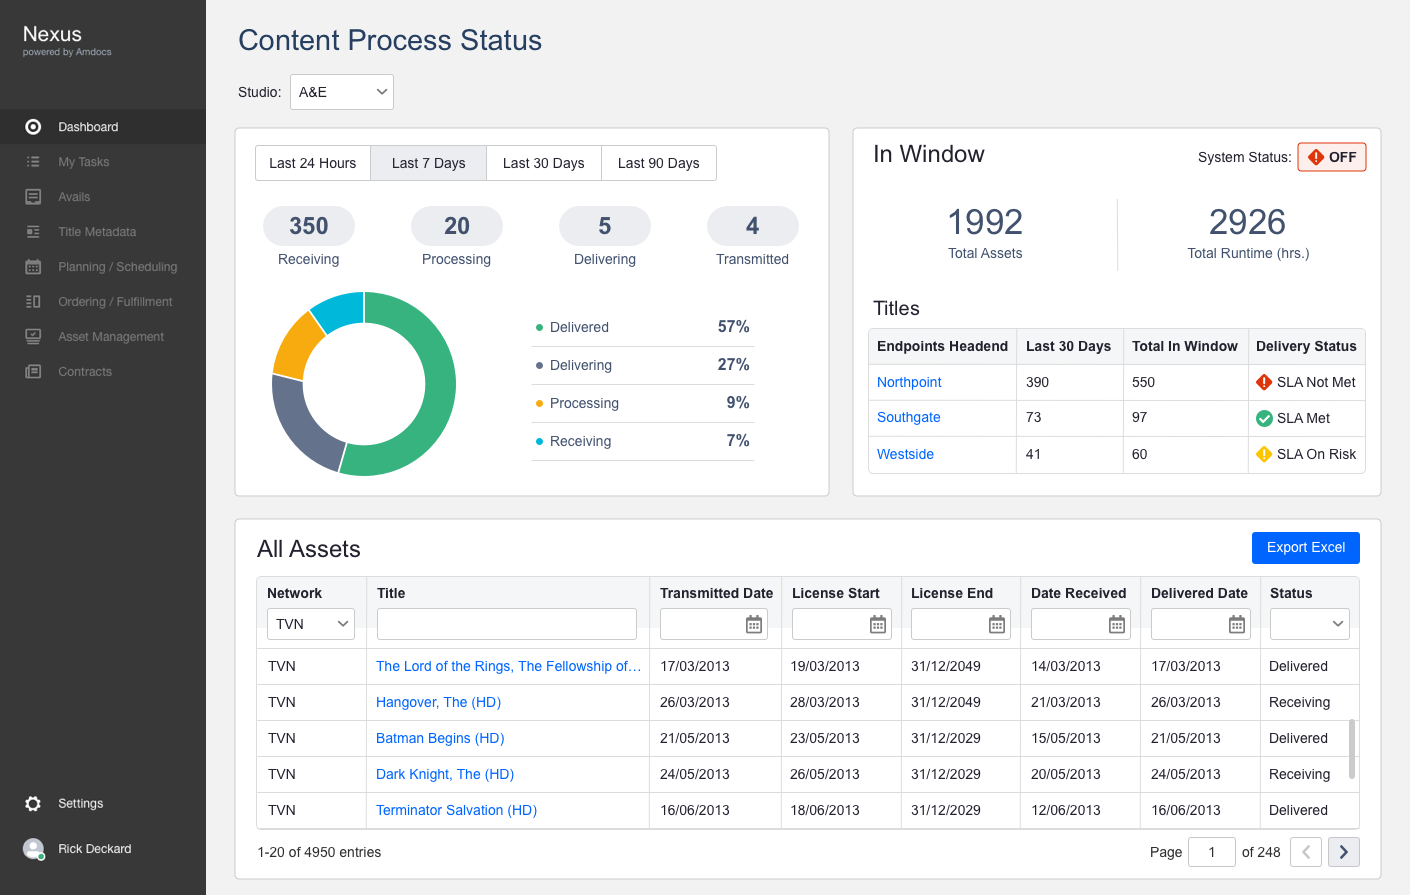Open Transmitted Date calendar picker

[x=754, y=625]
